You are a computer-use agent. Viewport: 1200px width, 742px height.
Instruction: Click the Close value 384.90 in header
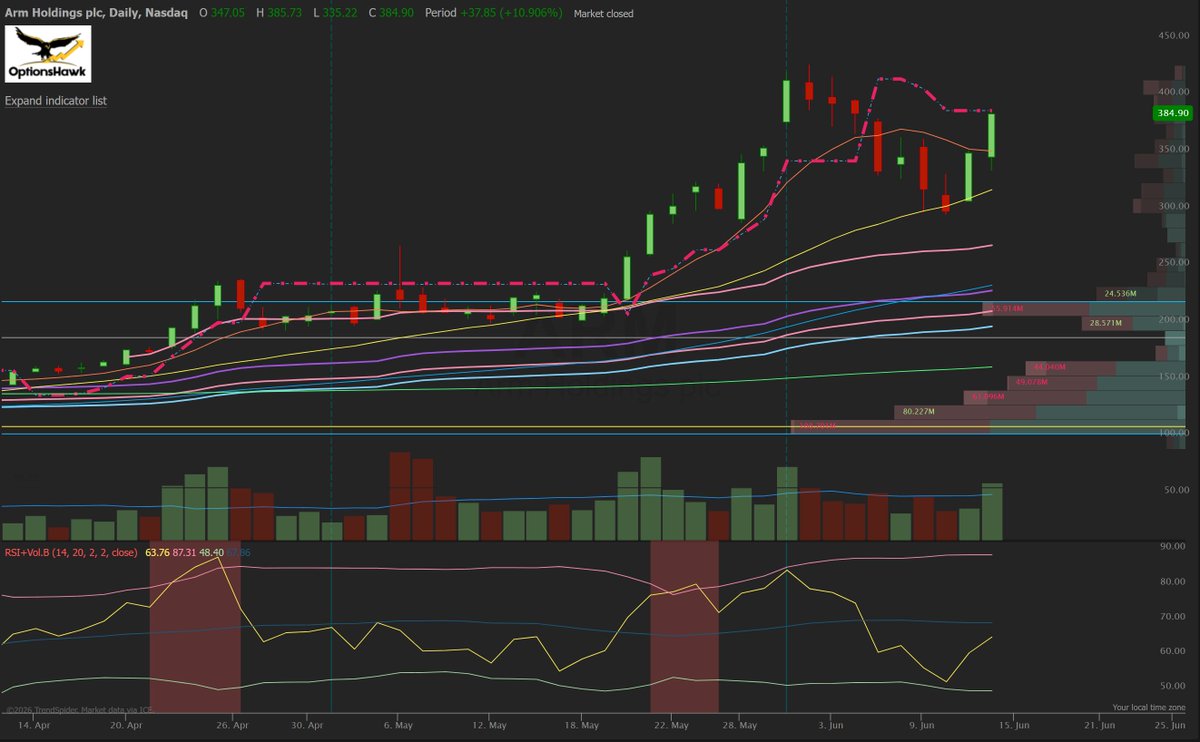click(x=398, y=14)
